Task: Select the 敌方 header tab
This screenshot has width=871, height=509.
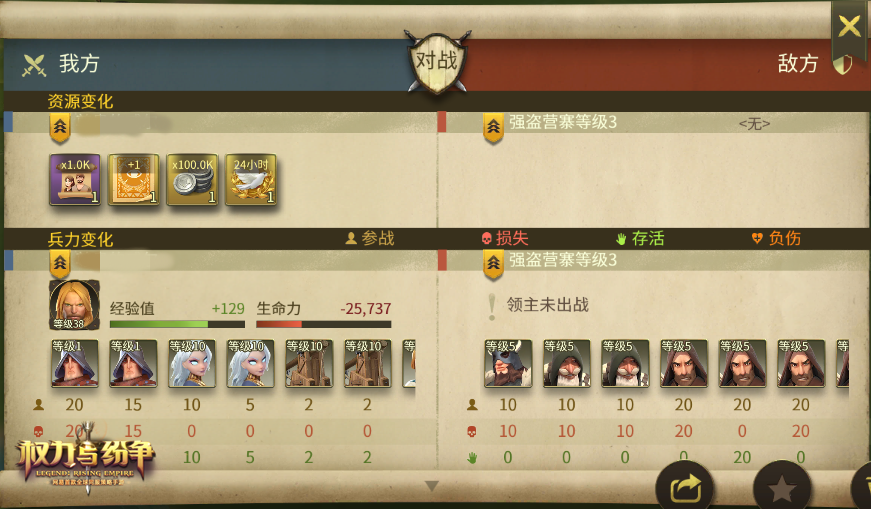Action: (x=798, y=63)
